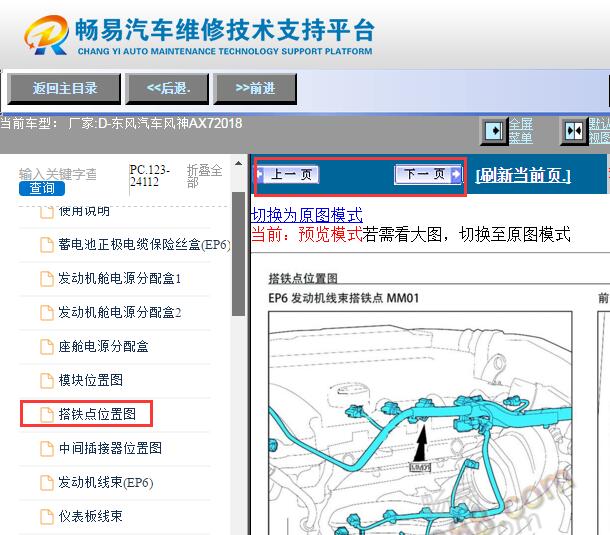The height and width of the screenshot is (535, 610).
Task: Go forward with the >>前进 button
Action: 255,89
